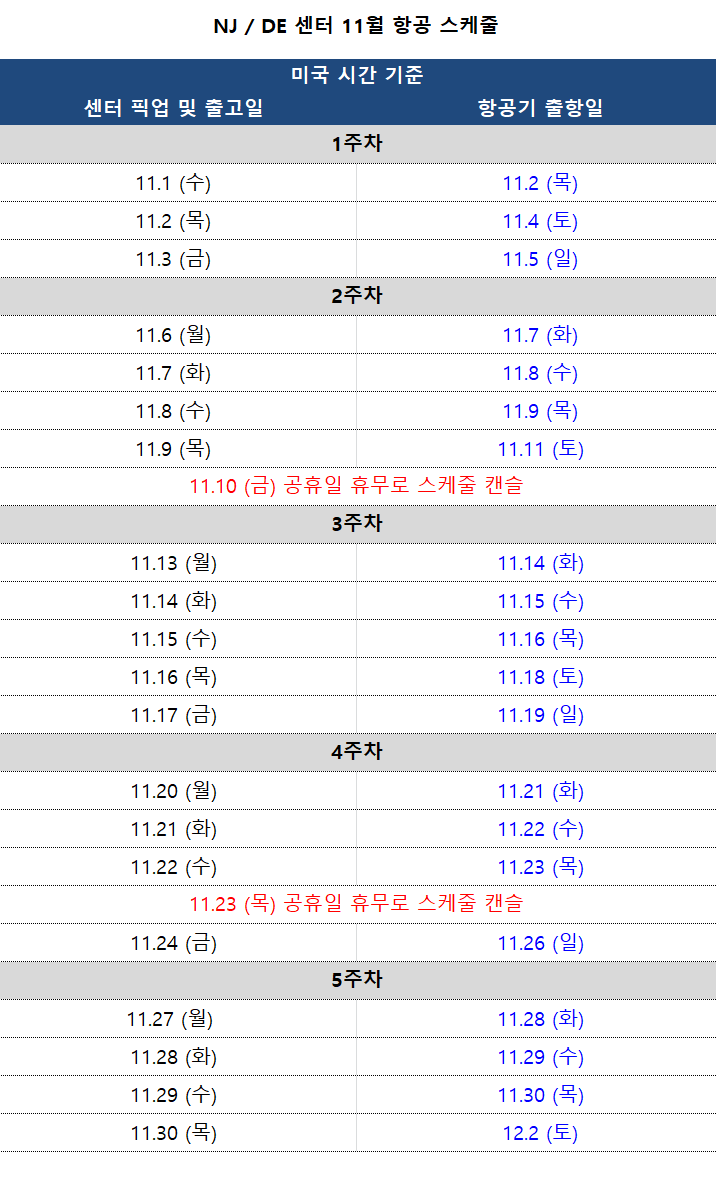Click the 센터 픽업 및 출고일 column header
The height and width of the screenshot is (1197, 716).
173,108
